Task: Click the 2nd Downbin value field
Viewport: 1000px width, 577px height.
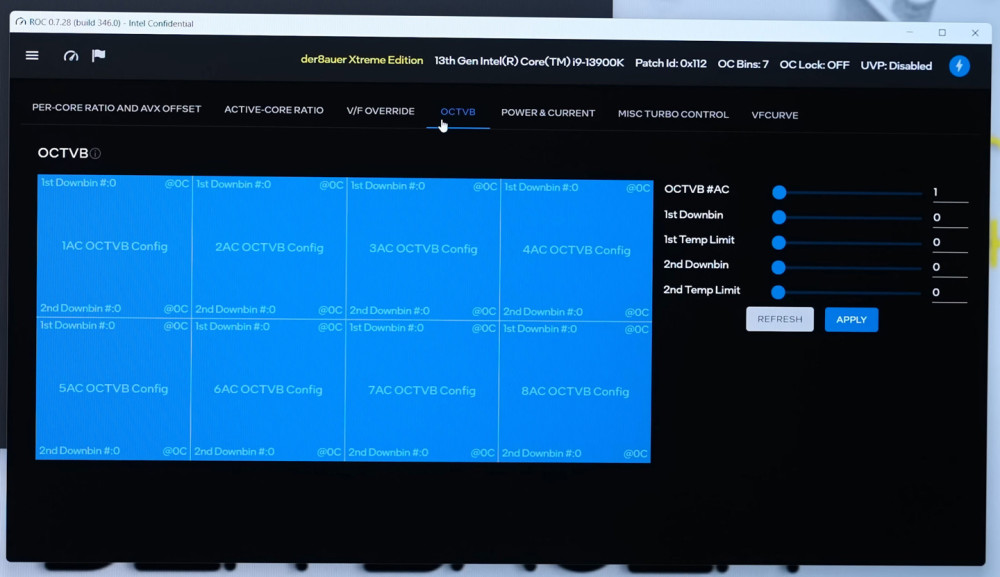Action: pyautogui.click(x=948, y=267)
